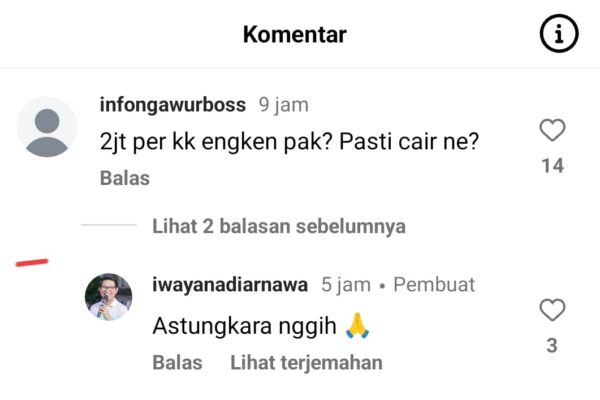The width and height of the screenshot is (600, 400).
Task: Click the 5 jam timestamp
Action: coord(346,284)
